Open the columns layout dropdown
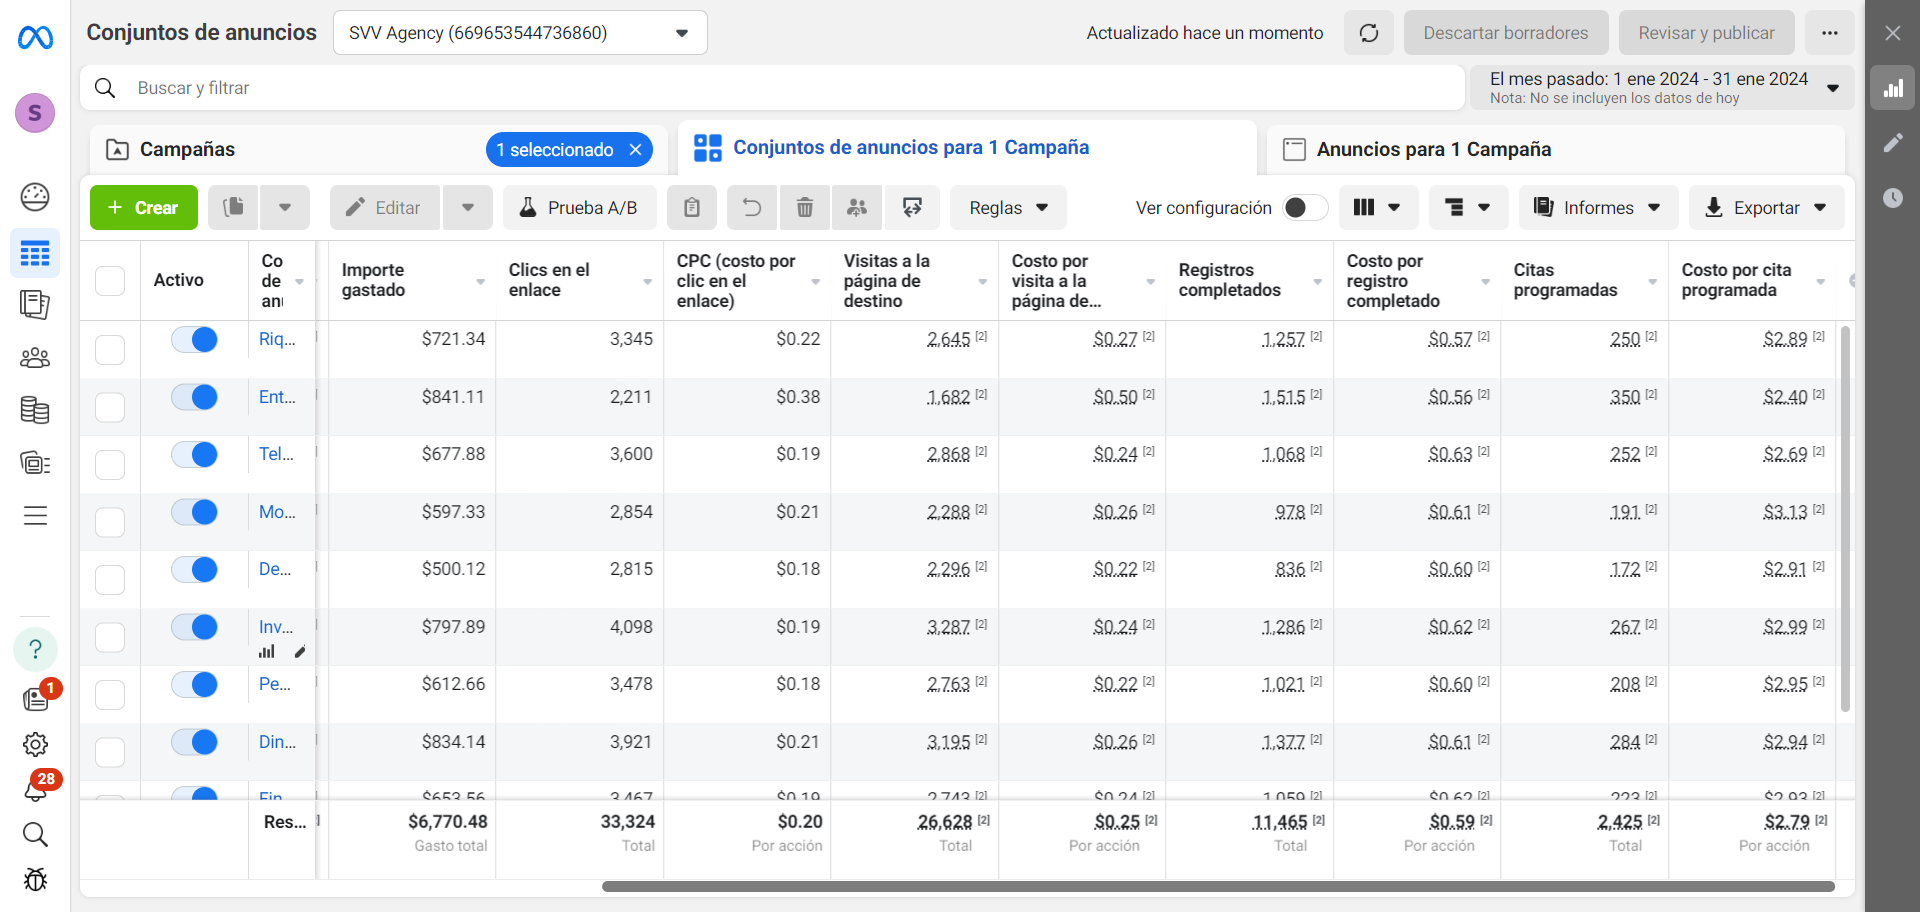This screenshot has width=1920, height=912. point(1378,208)
